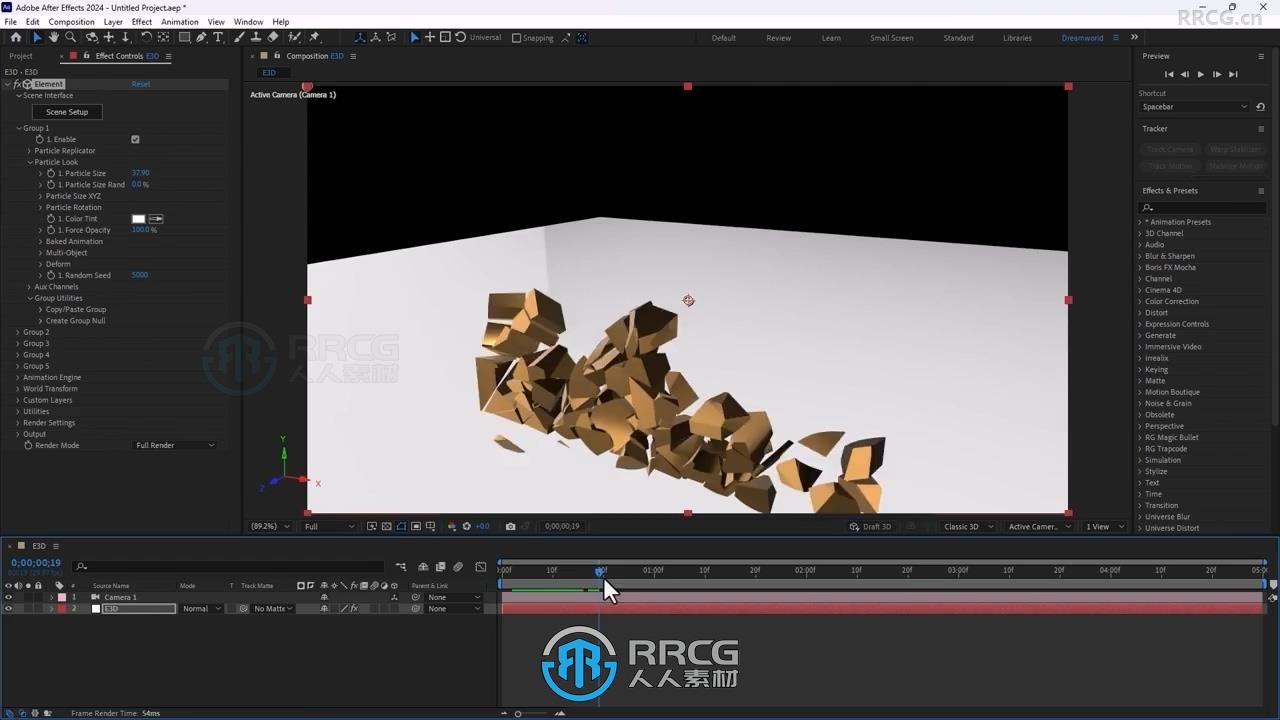Viewport: 1280px width, 720px height.
Task: Open the resolution Full dropdown
Action: pos(329,526)
